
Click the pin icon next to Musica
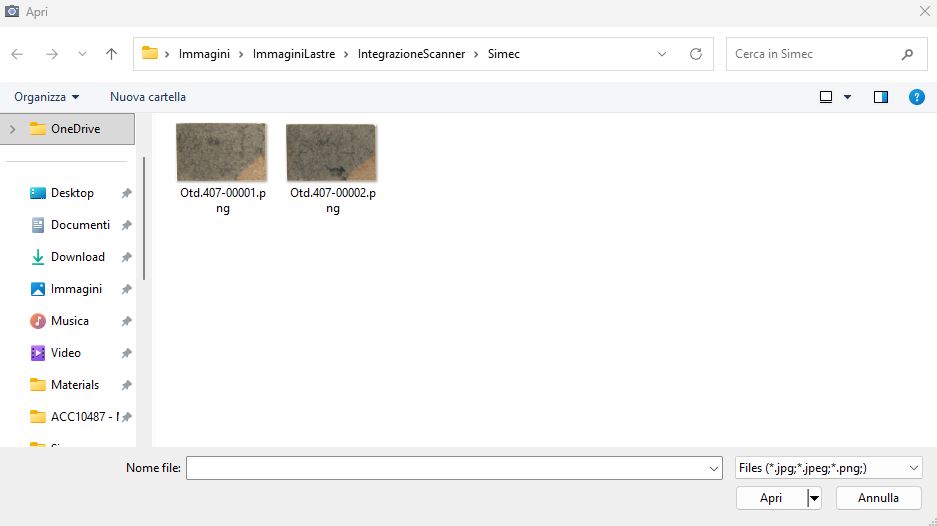pyautogui.click(x=126, y=321)
